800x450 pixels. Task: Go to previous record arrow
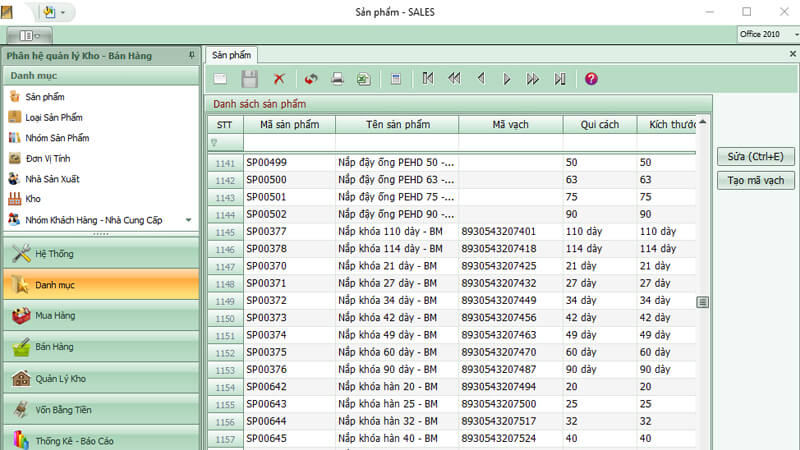coord(481,79)
